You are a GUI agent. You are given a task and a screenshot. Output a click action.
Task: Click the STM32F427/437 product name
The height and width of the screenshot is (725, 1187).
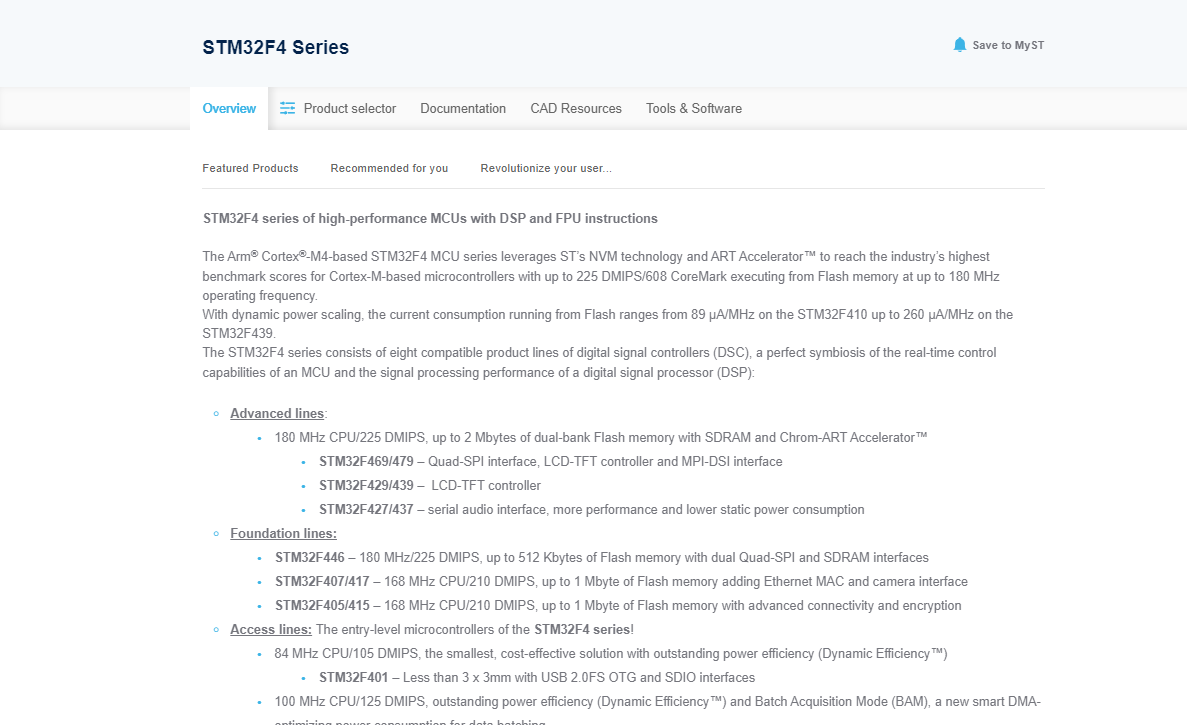[x=366, y=510]
